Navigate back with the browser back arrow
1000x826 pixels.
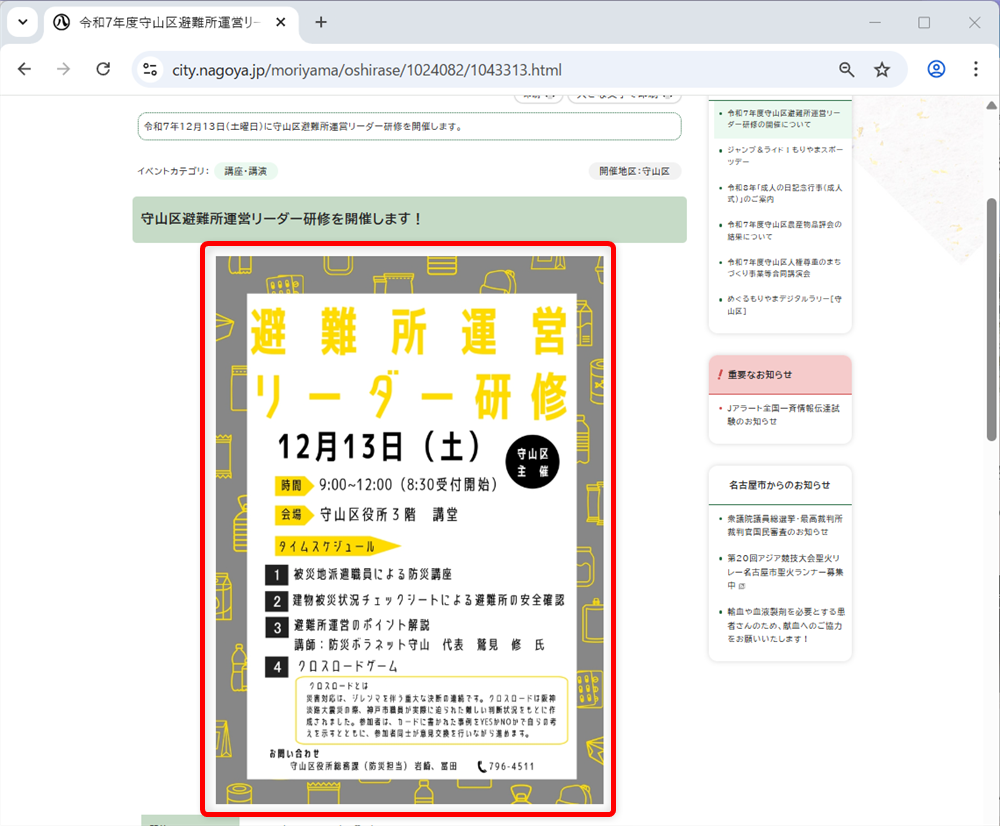(x=24, y=69)
